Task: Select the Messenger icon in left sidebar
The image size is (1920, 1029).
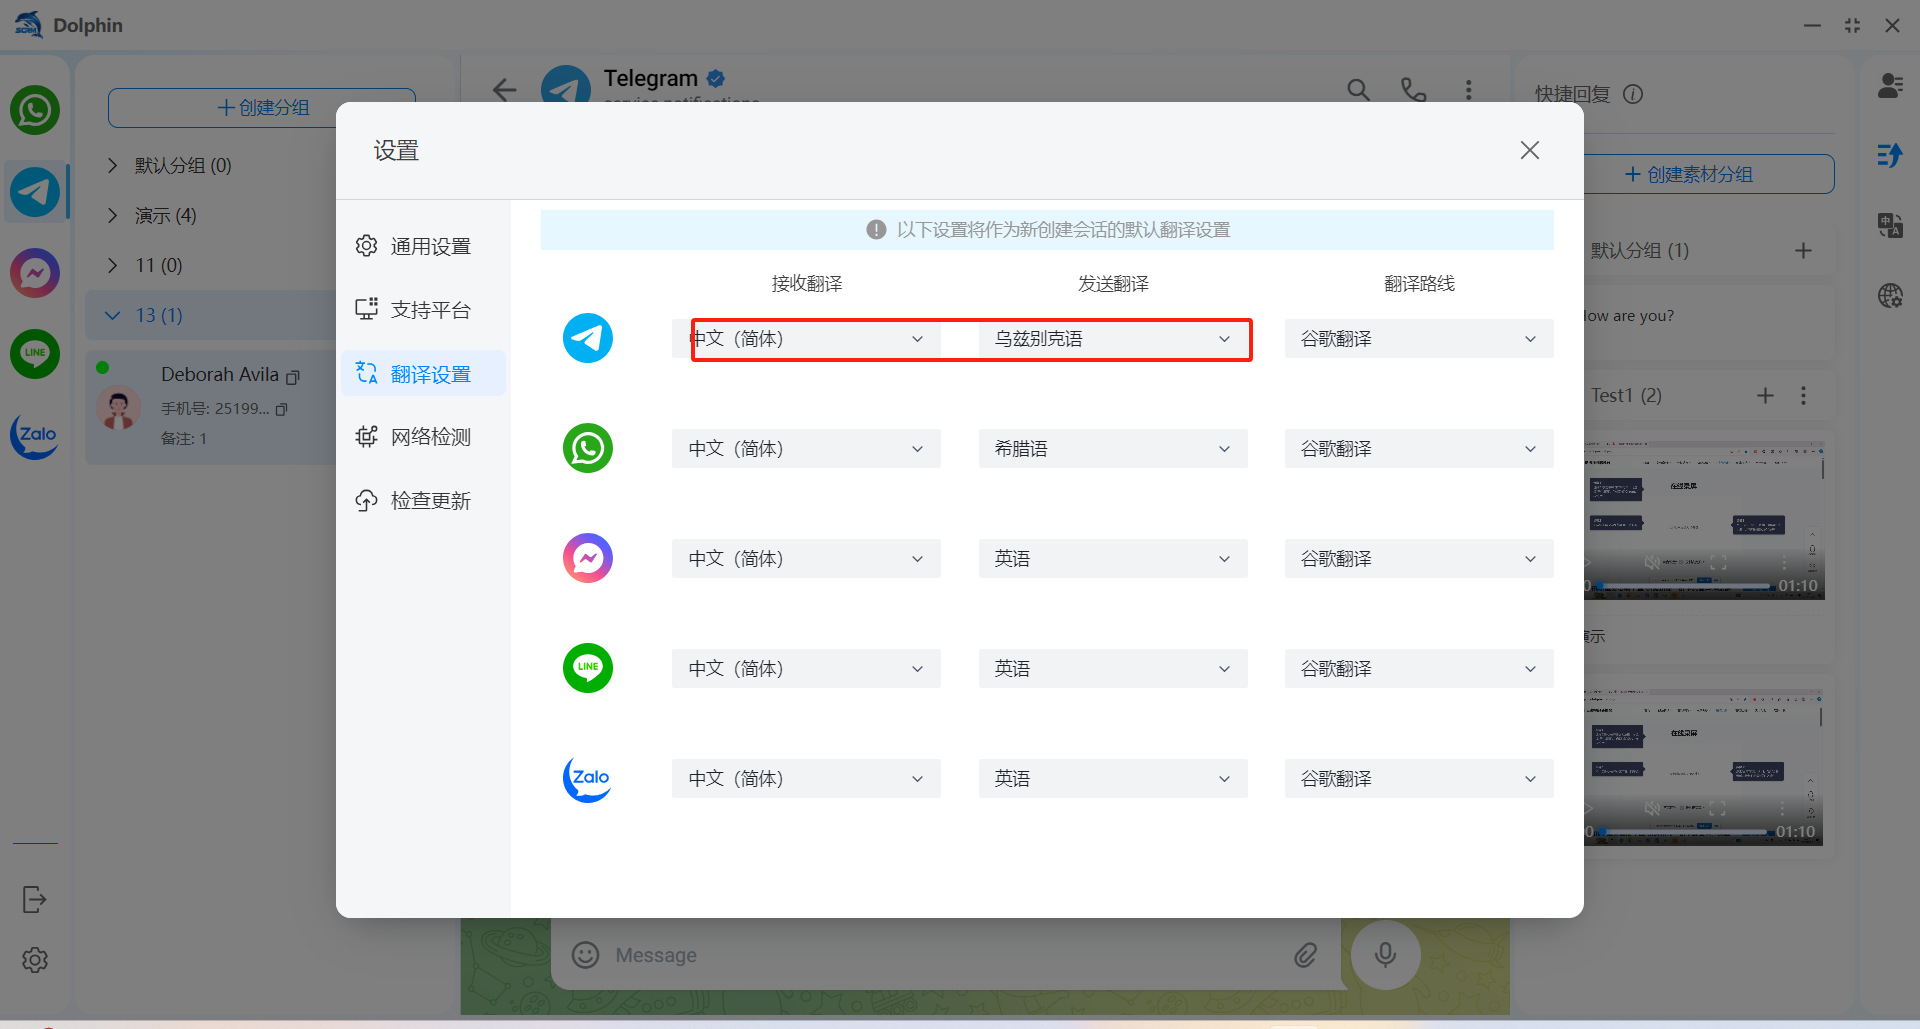Action: (x=35, y=273)
